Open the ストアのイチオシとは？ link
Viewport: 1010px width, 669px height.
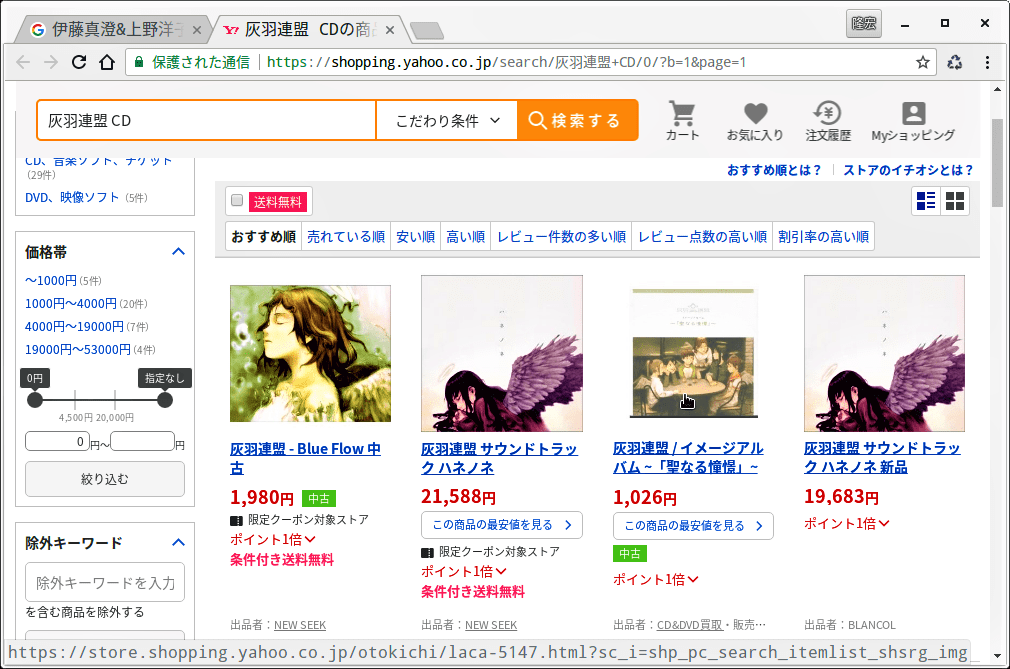click(908, 170)
